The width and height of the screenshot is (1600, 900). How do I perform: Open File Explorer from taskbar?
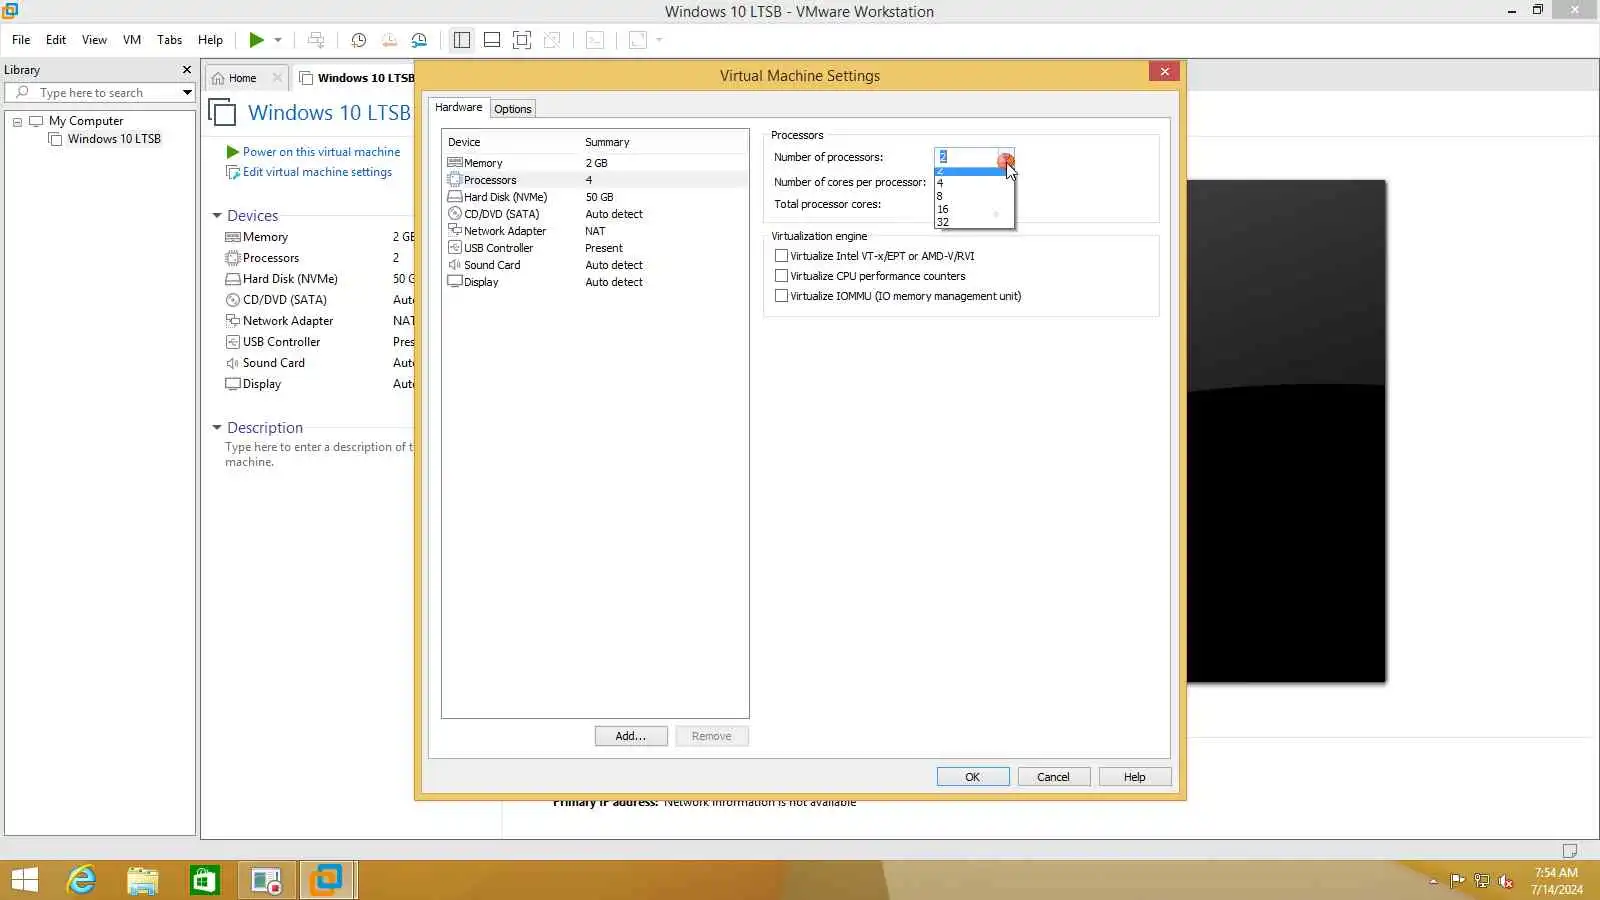click(x=143, y=880)
